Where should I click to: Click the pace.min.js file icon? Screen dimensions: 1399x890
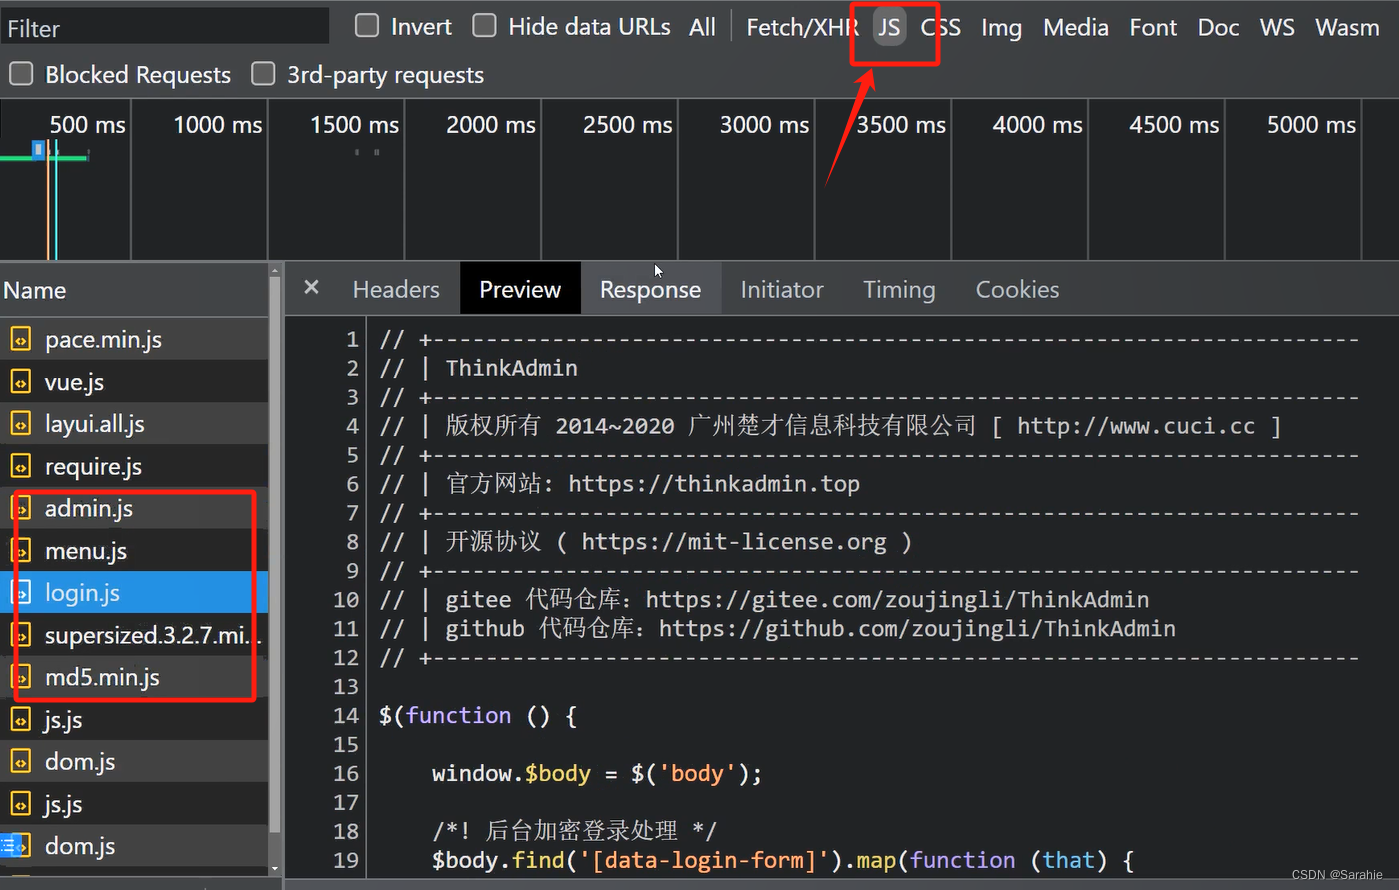[20, 340]
